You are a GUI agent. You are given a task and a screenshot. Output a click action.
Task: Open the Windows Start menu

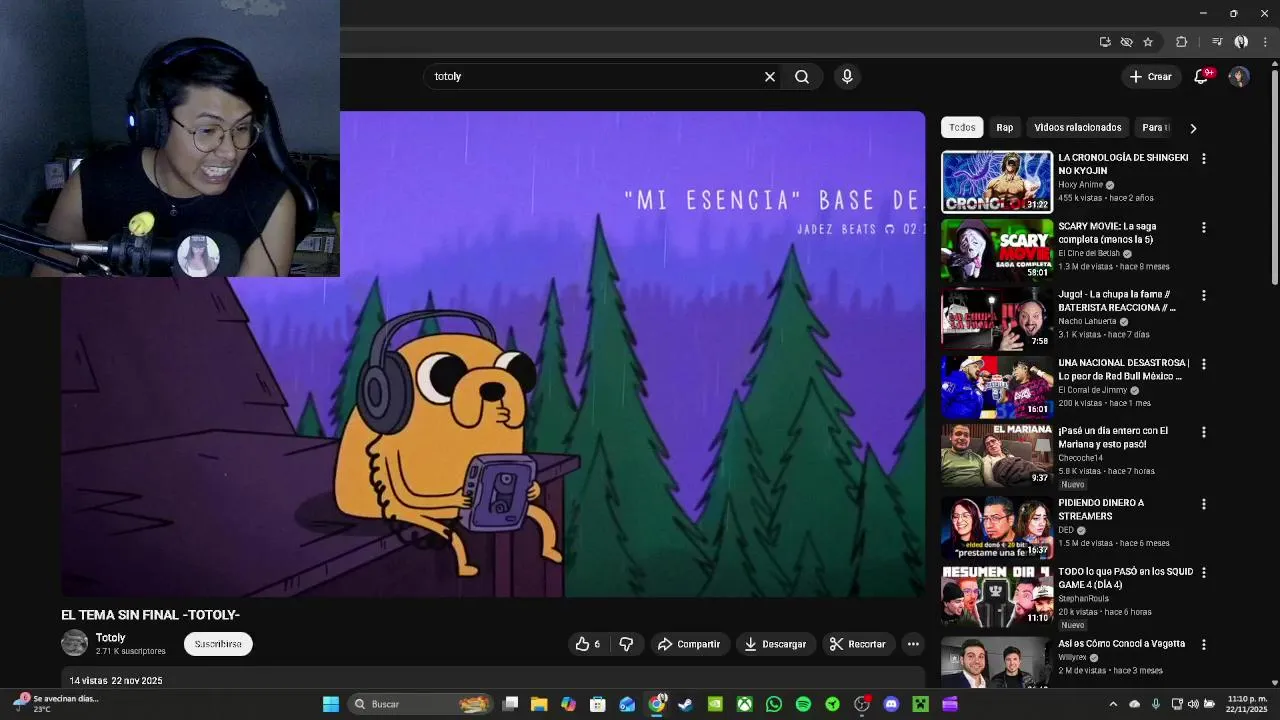(330, 704)
